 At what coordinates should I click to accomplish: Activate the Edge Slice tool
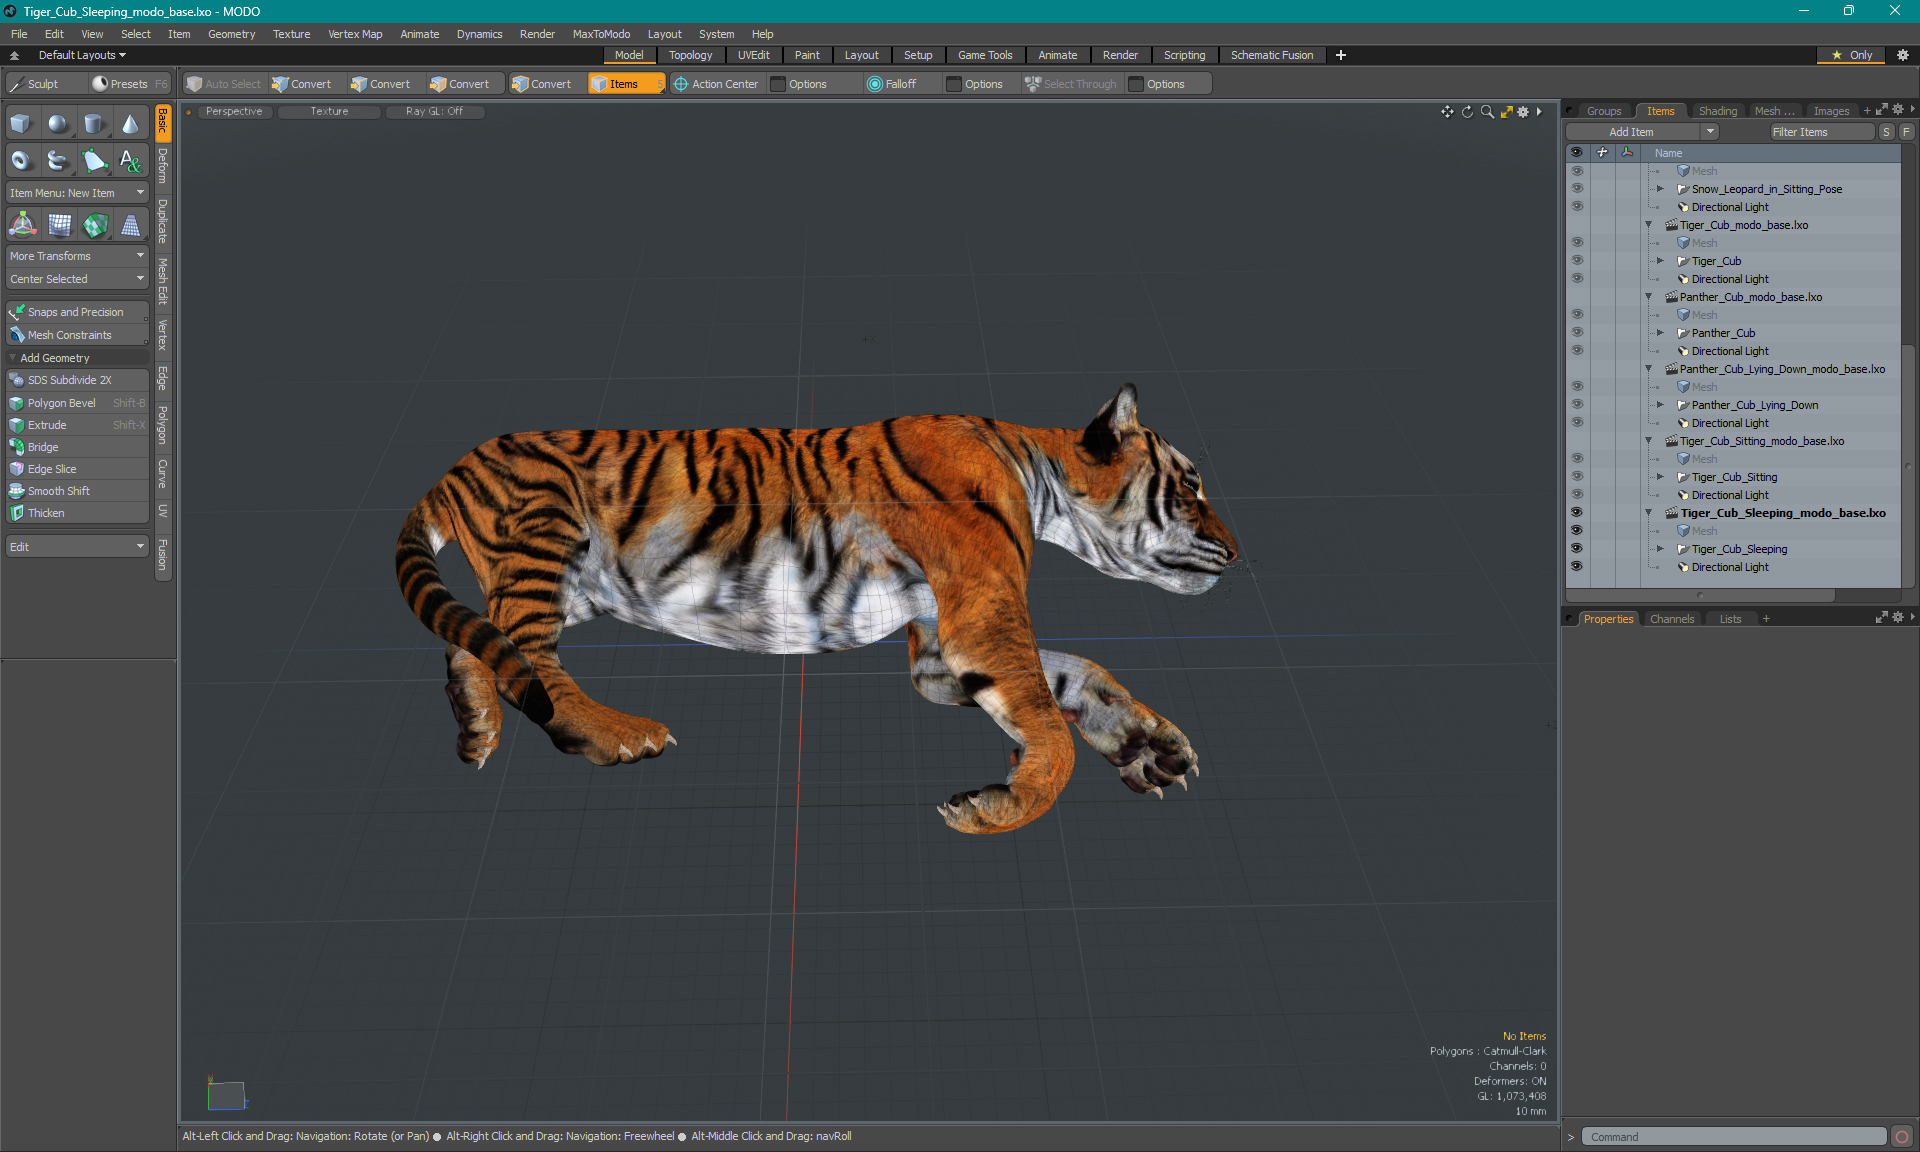(x=77, y=469)
